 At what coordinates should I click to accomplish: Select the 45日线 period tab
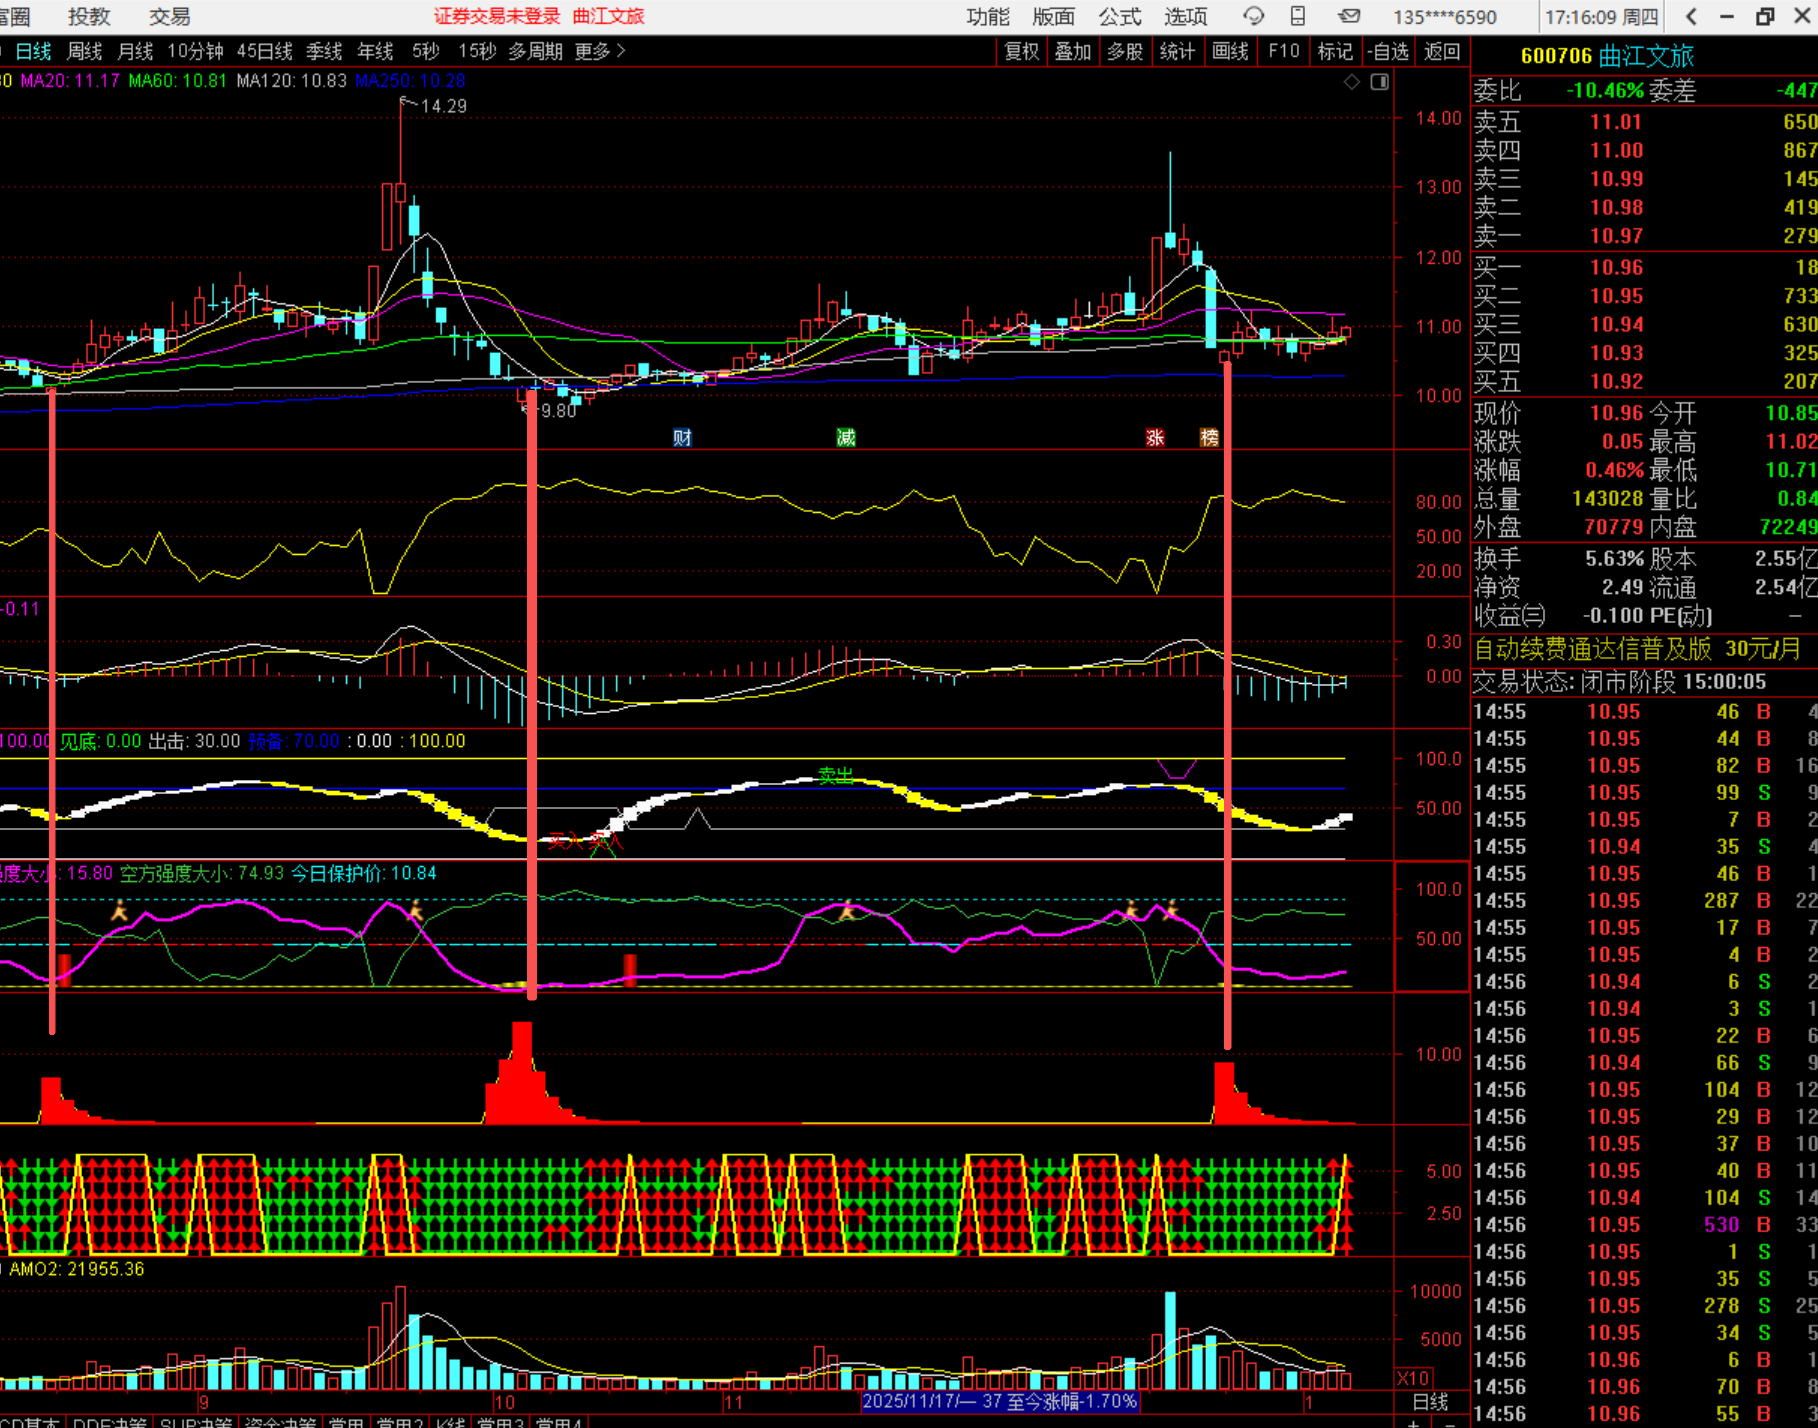(x=265, y=51)
